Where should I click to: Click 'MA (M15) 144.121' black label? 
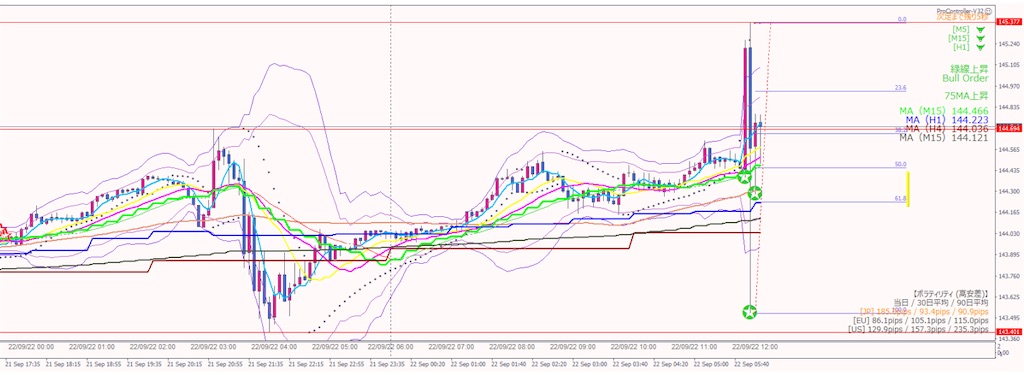tap(944, 138)
